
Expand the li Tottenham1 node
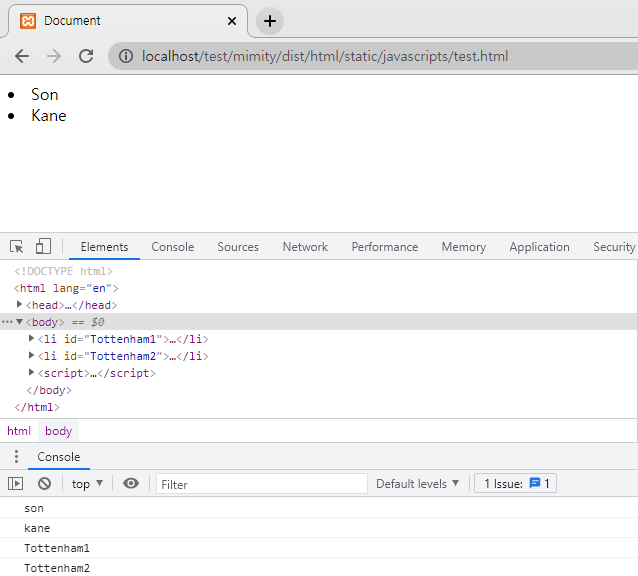click(31, 338)
